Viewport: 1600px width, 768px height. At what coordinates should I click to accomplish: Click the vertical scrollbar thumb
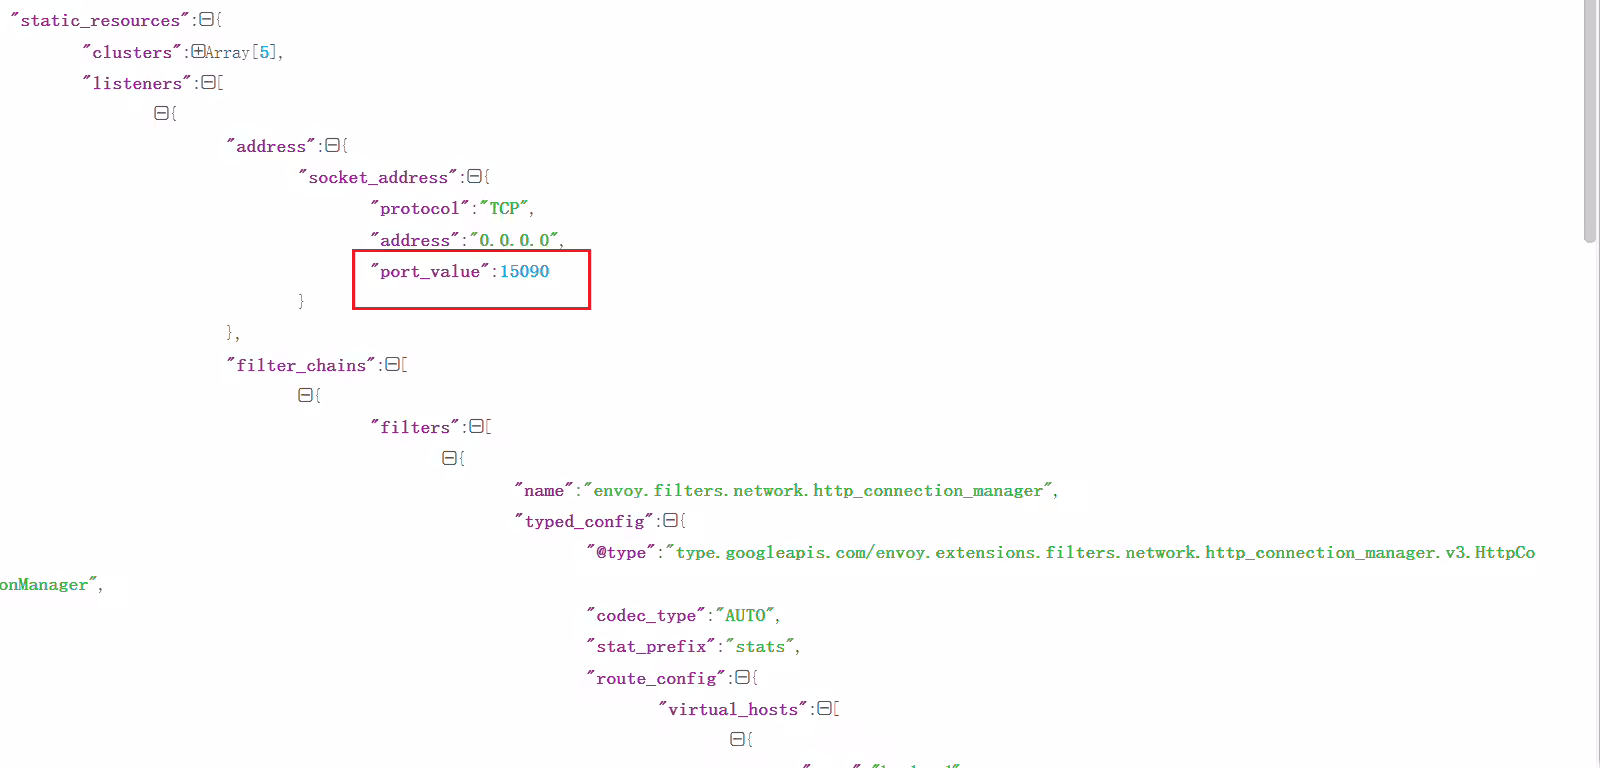(1590, 121)
